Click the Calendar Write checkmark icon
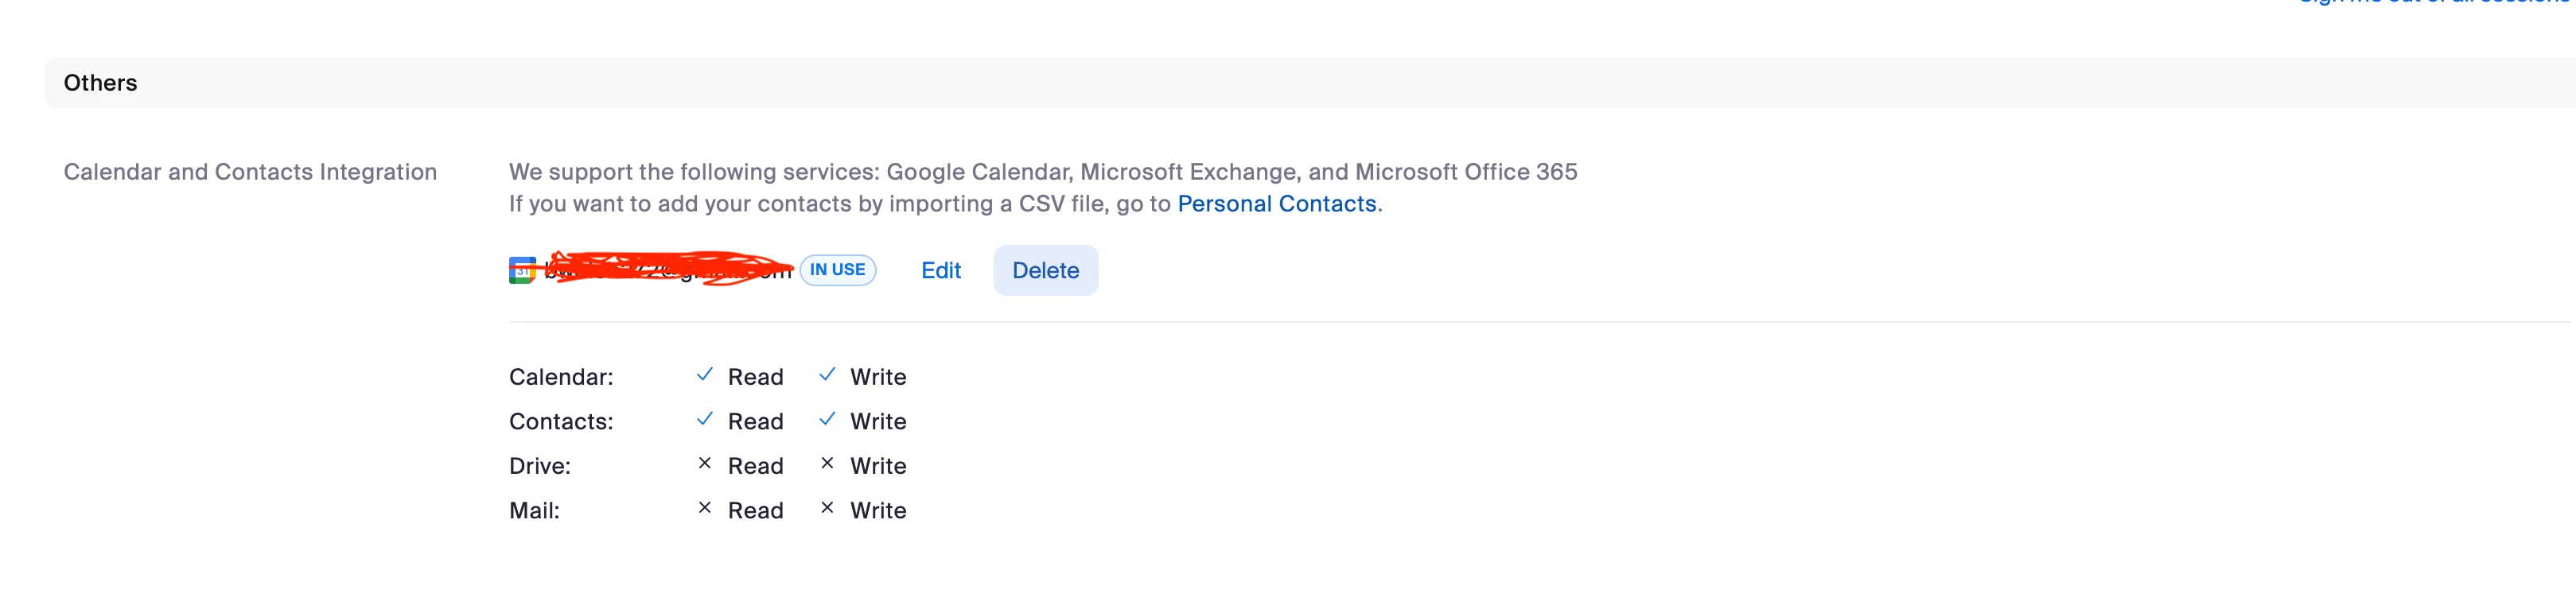The width and height of the screenshot is (2576, 609). tap(827, 375)
